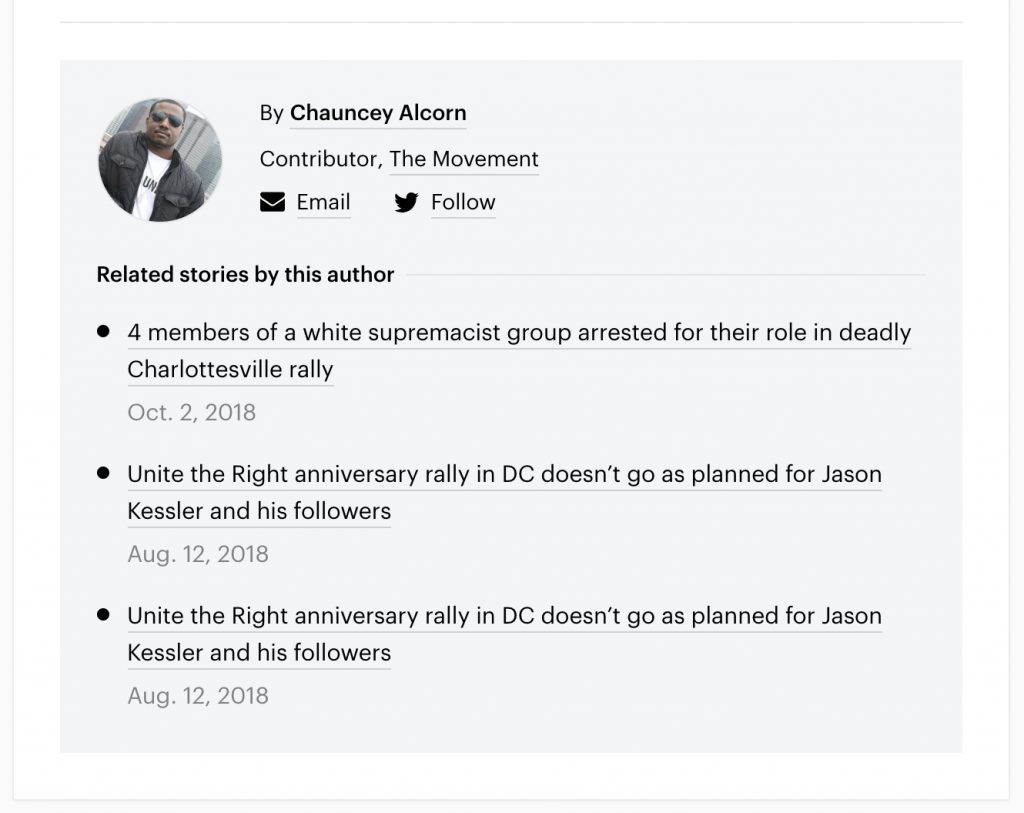
Task: Click the bullet beside the middle story
Action: (103, 473)
